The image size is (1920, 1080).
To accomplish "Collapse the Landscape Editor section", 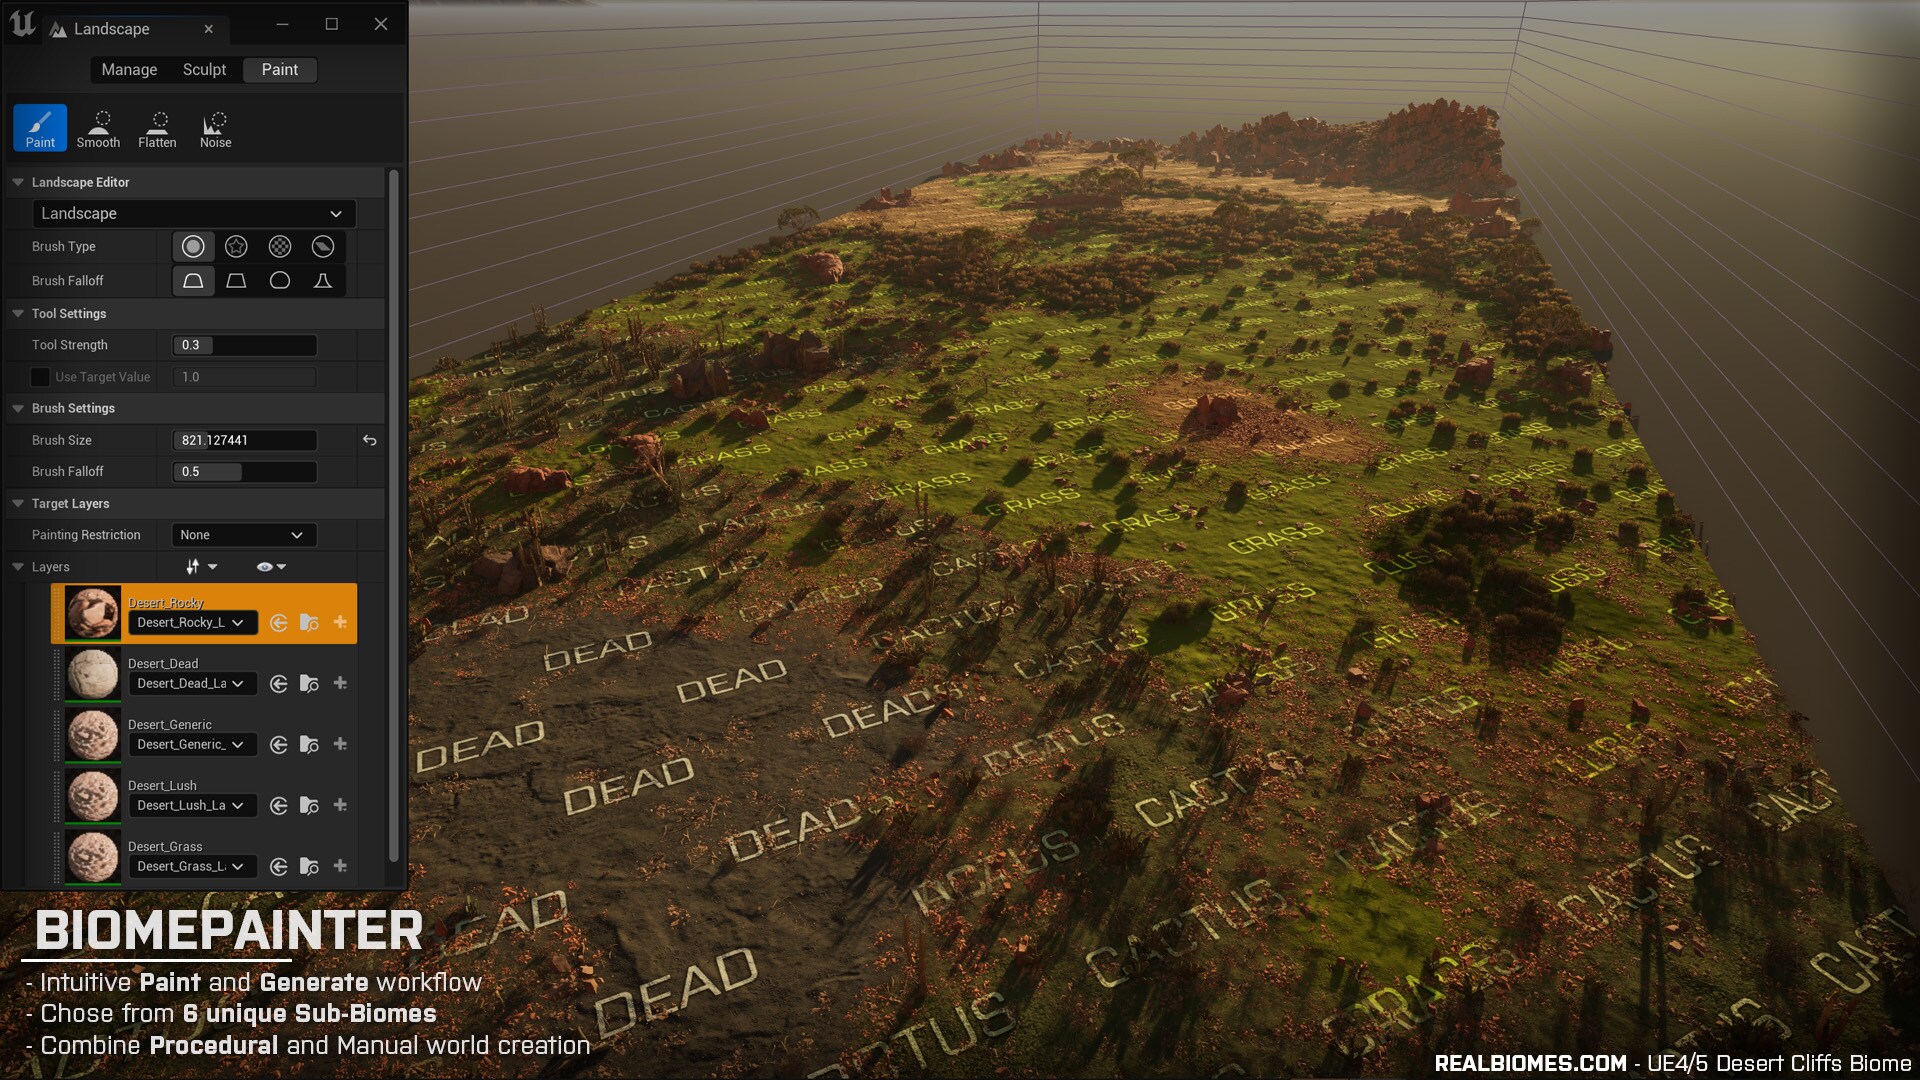I will (16, 182).
